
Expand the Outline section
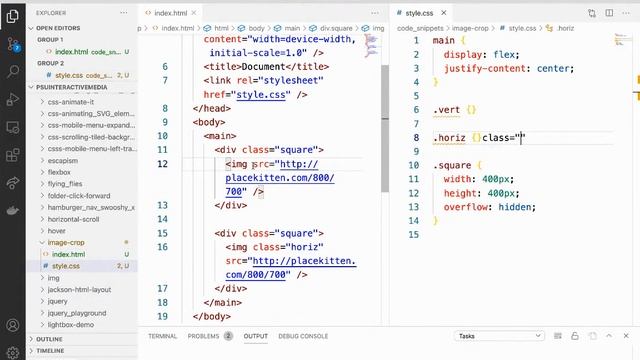click(x=49, y=339)
